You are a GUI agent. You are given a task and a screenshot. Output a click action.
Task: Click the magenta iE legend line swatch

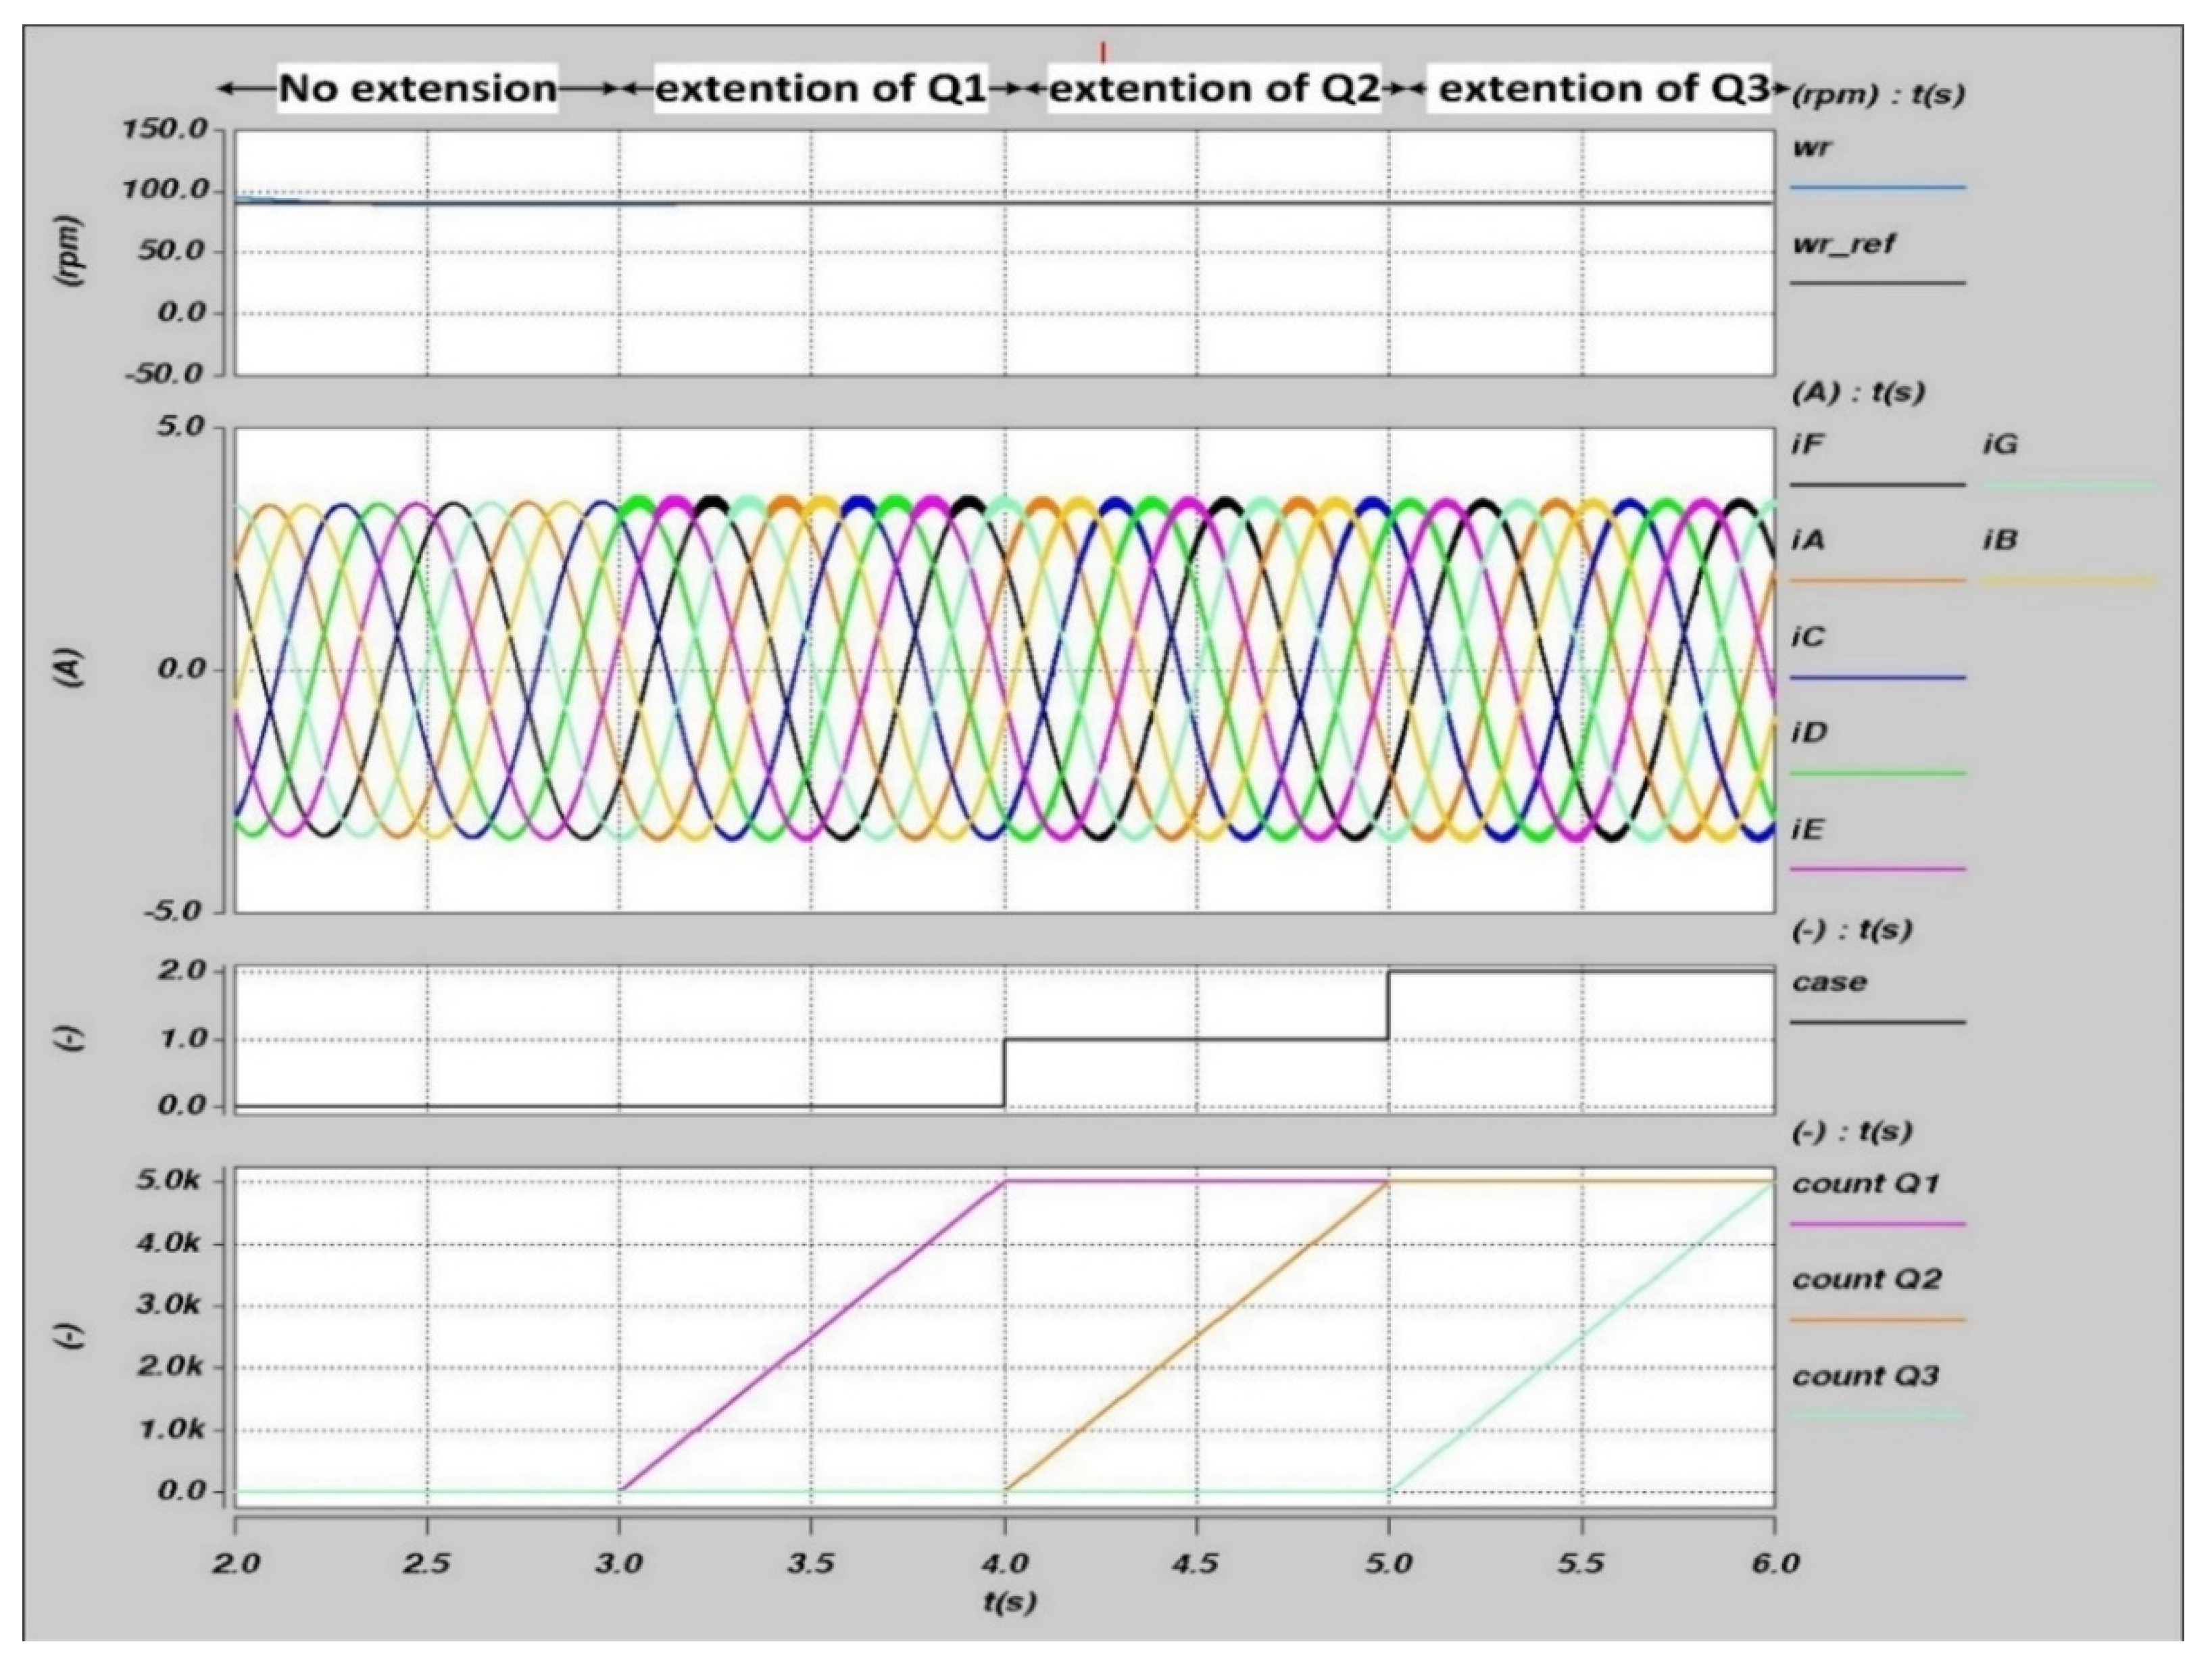1877,869
